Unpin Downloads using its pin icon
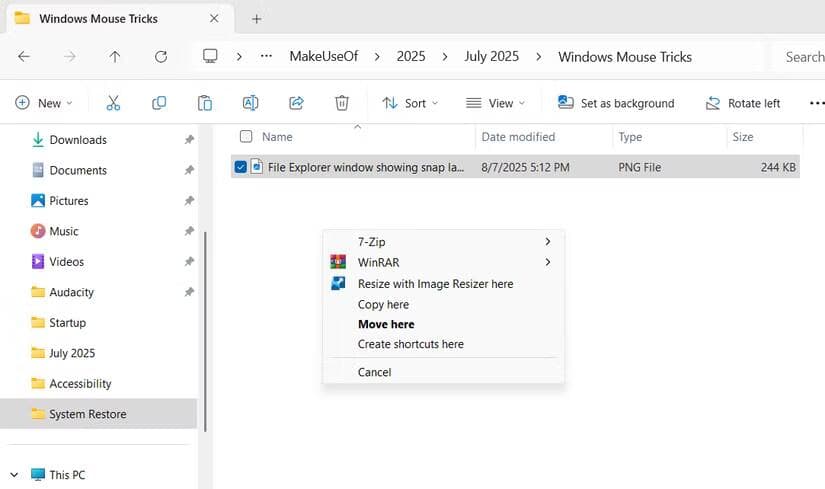This screenshot has height=489, width=825. tap(189, 139)
